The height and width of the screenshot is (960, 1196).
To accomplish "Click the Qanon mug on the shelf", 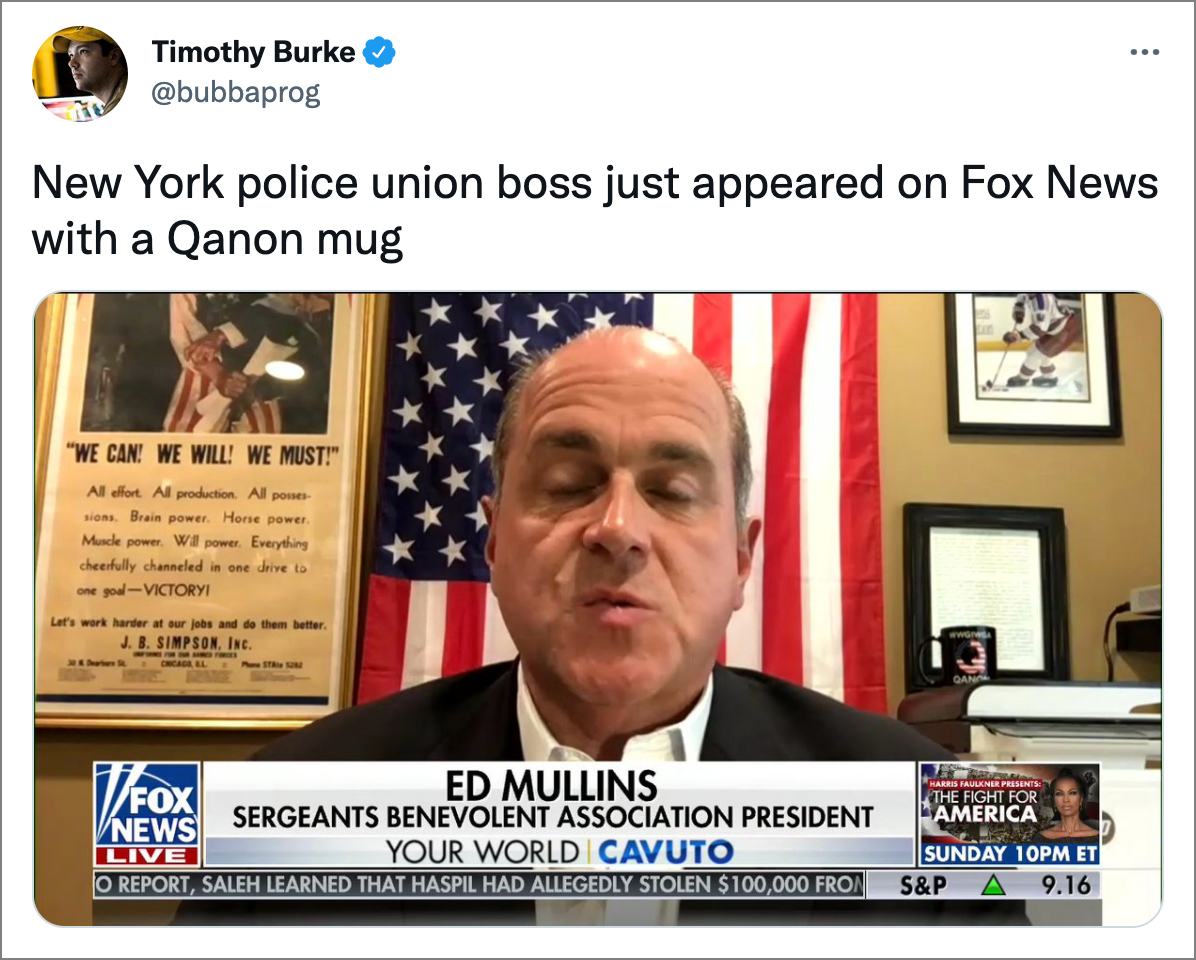I will 960,657.
